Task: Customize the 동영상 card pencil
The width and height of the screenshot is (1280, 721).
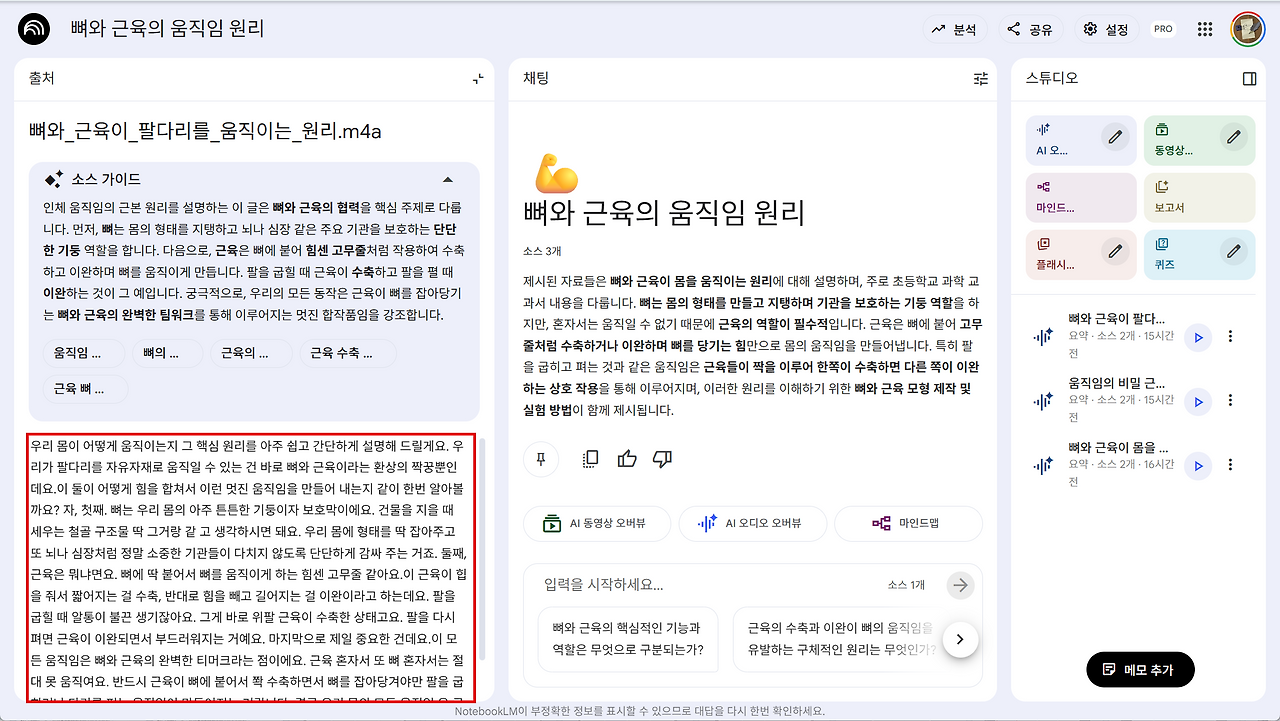Action: [1234, 137]
